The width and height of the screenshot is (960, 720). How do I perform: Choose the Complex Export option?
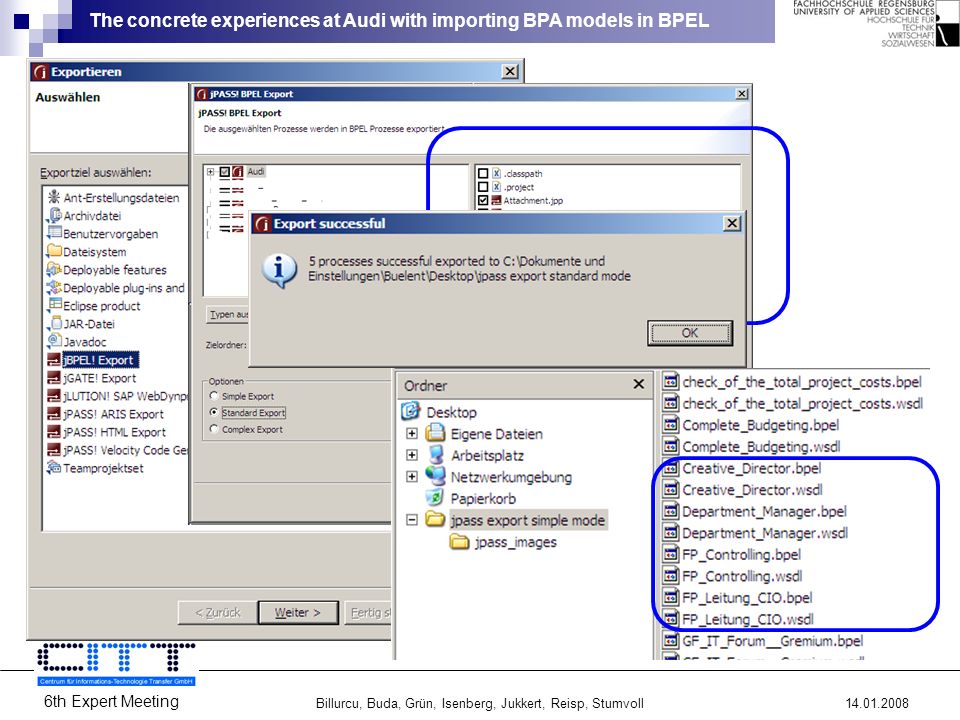(214, 429)
